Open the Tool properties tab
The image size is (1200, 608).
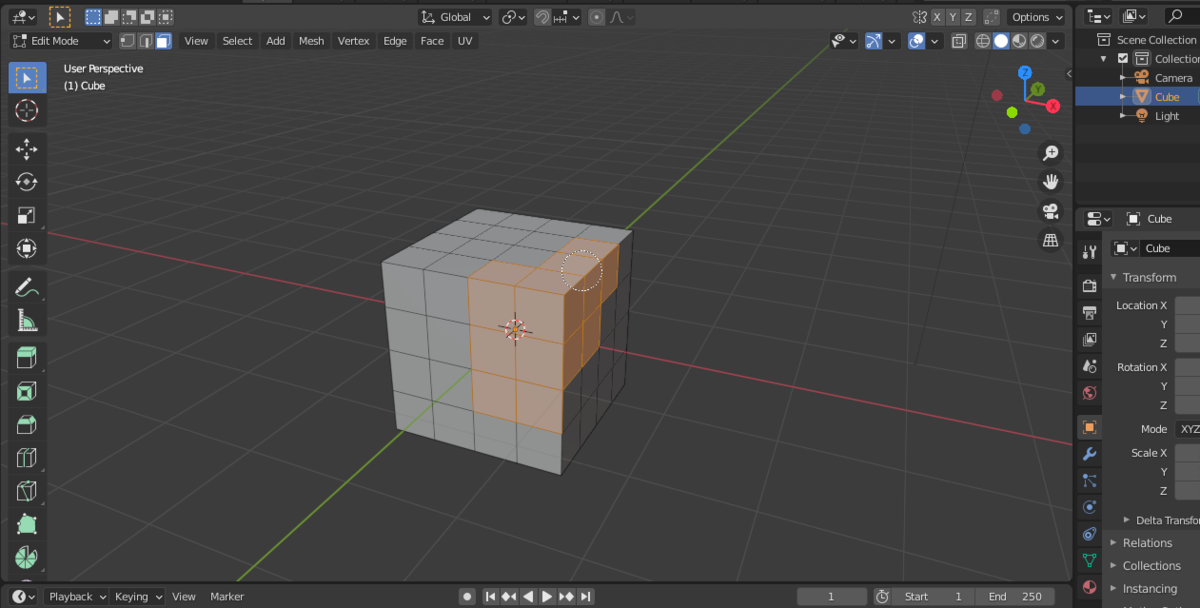click(x=1089, y=252)
